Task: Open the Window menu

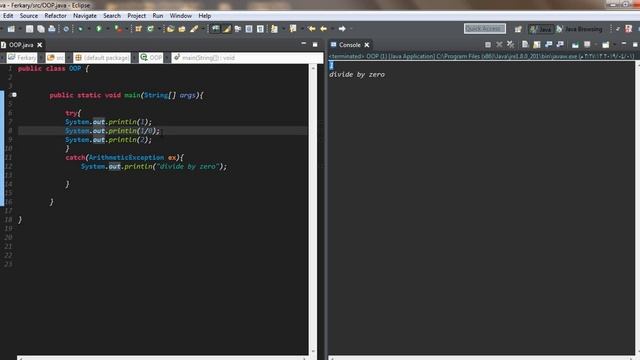Action: point(180,16)
